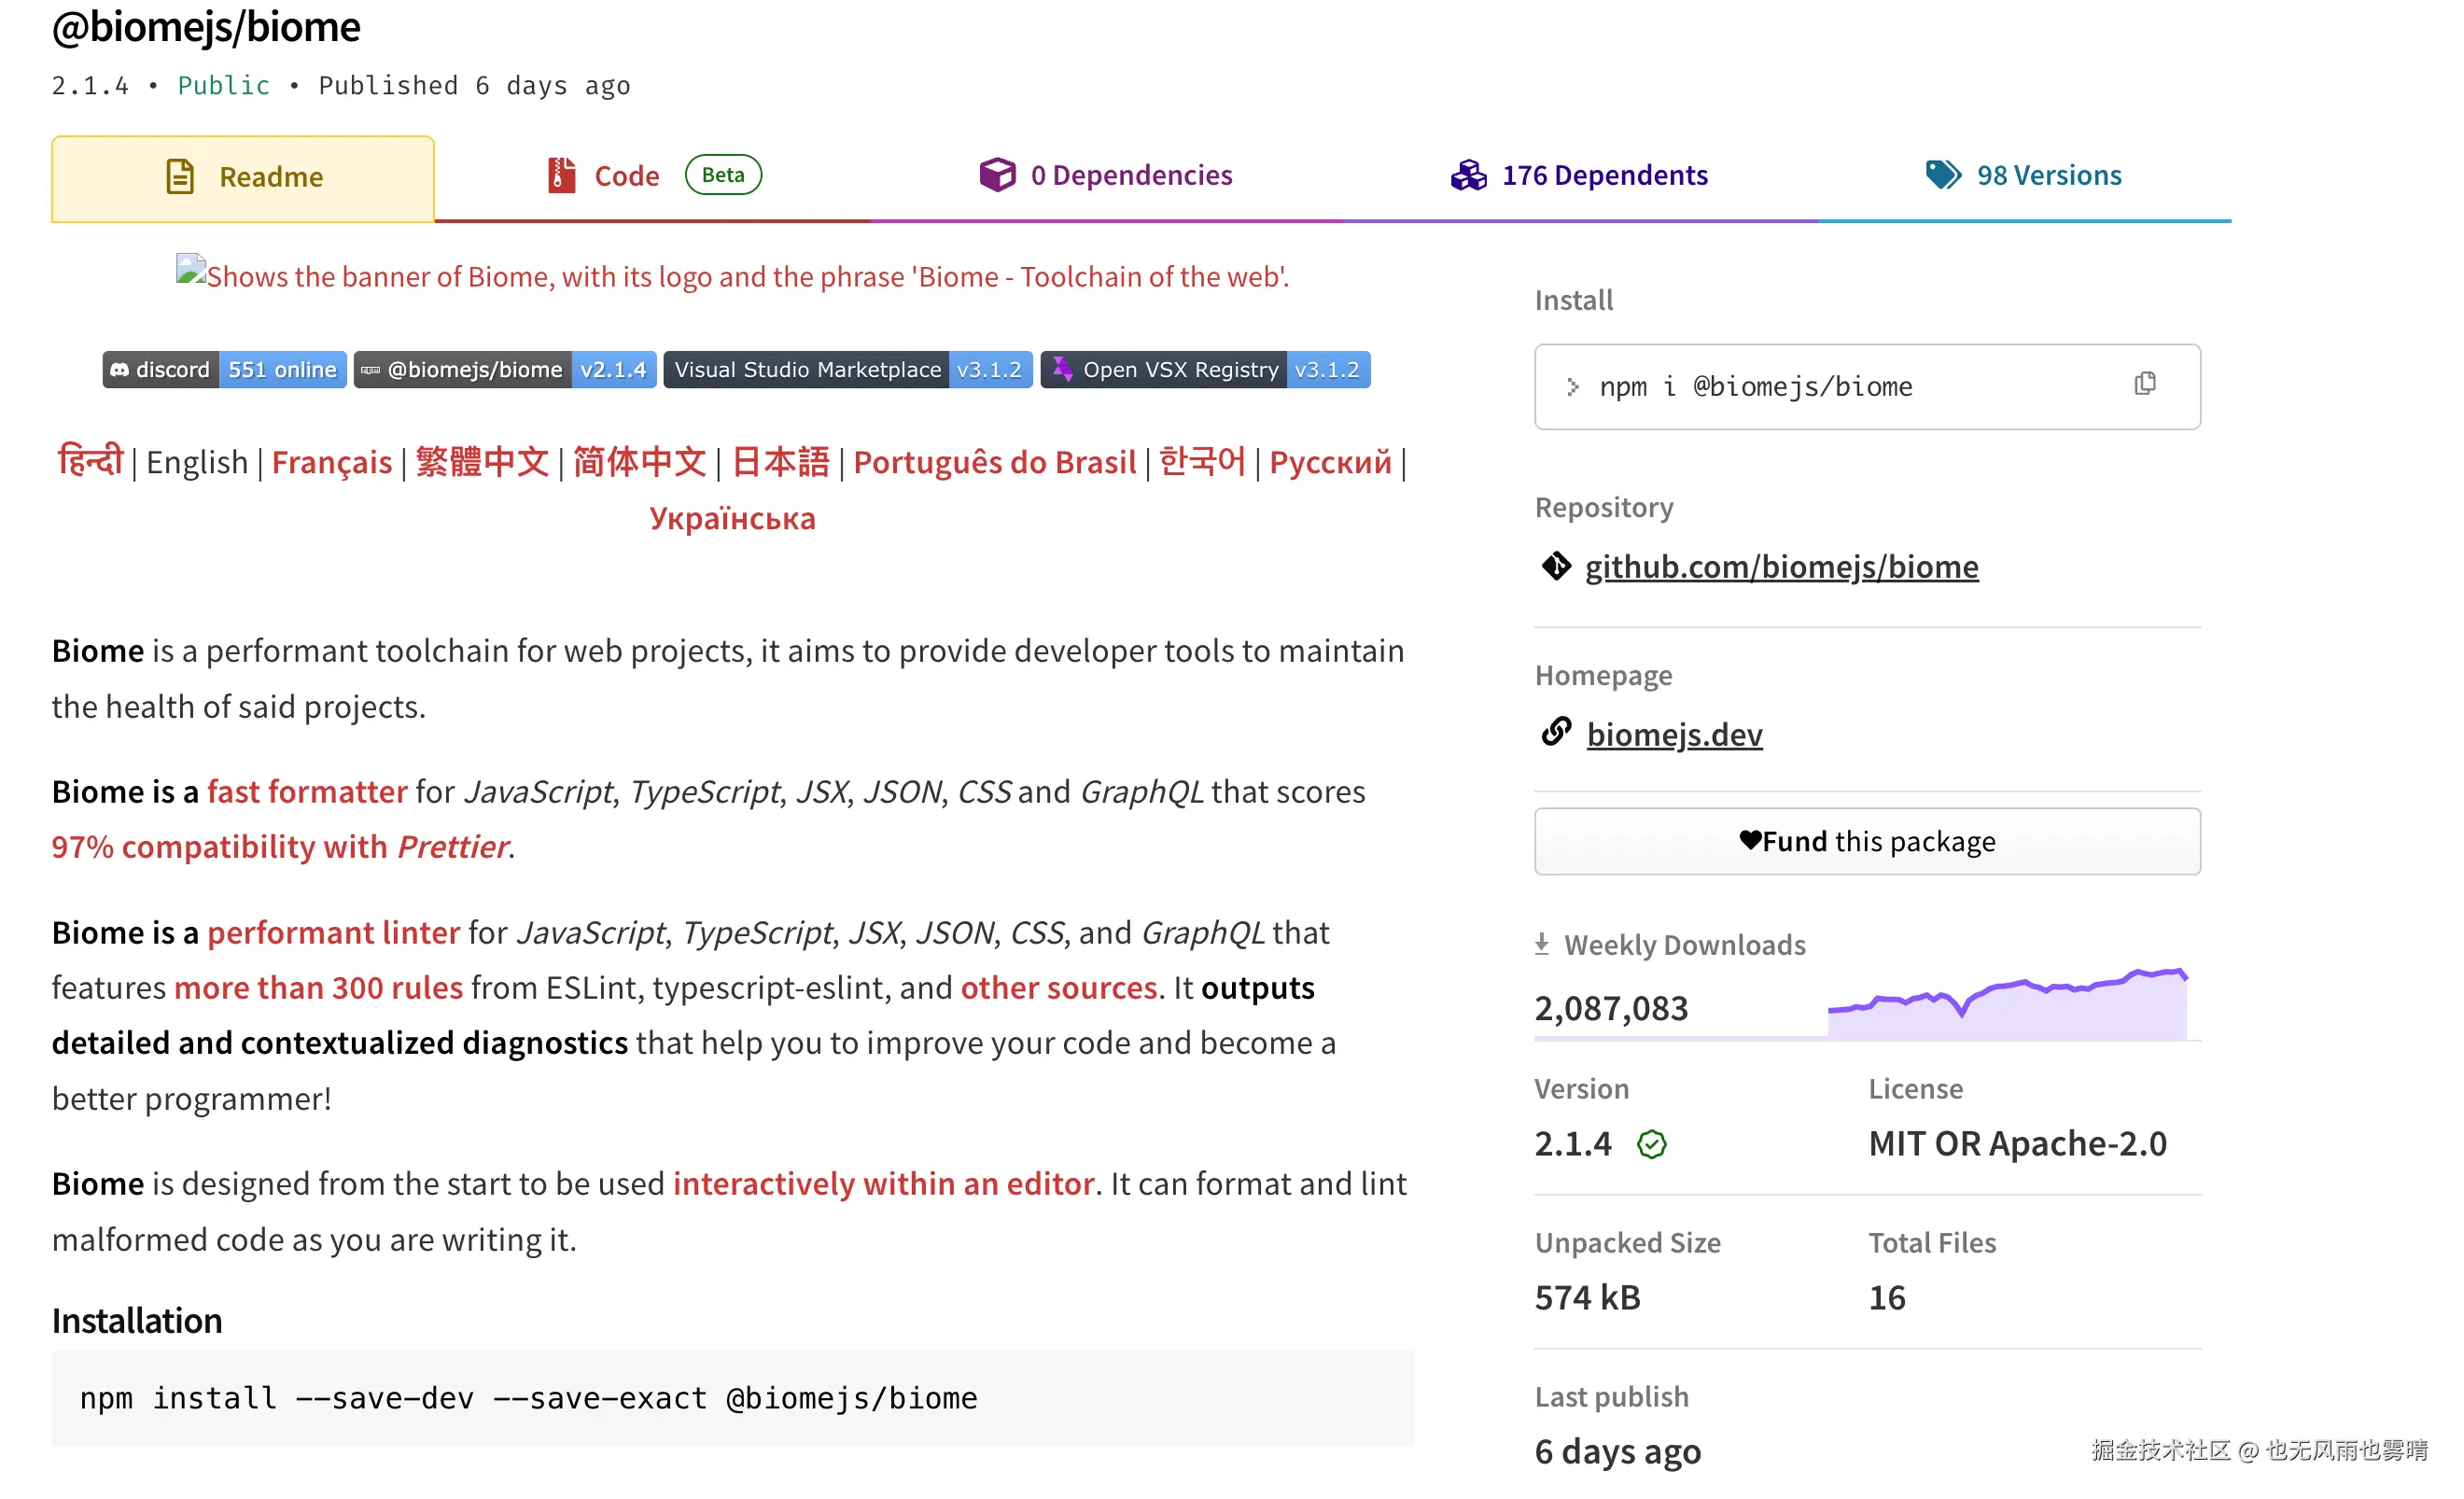Click the git repository diamond icon
The image size is (2464, 1499).
point(1556,567)
